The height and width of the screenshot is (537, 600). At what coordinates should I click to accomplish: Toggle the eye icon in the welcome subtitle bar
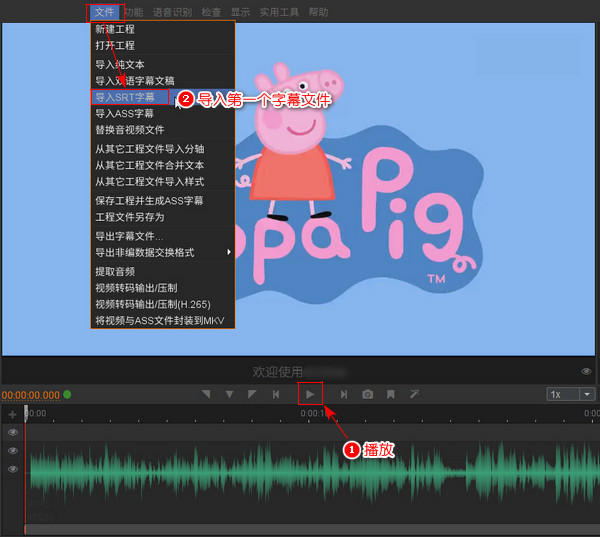pyautogui.click(x=586, y=371)
